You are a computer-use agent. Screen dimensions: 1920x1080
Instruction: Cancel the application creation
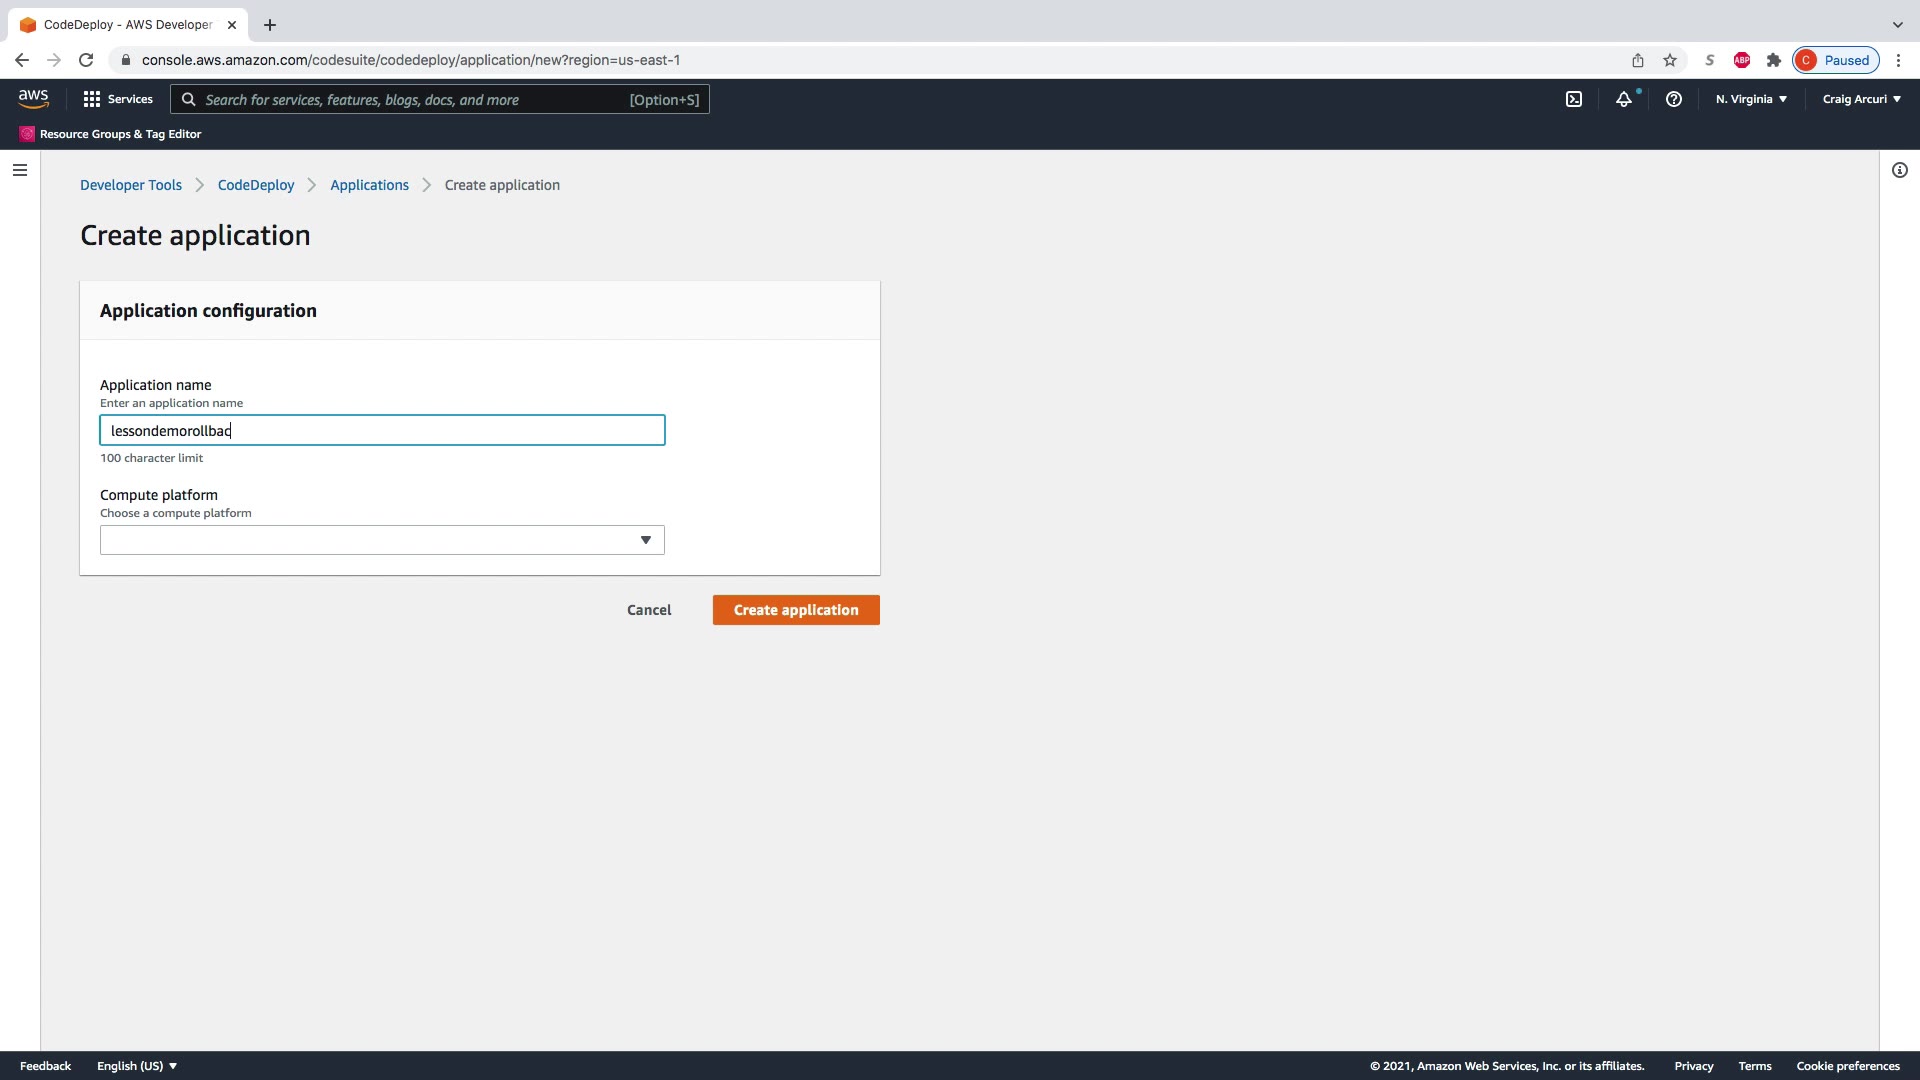click(649, 610)
